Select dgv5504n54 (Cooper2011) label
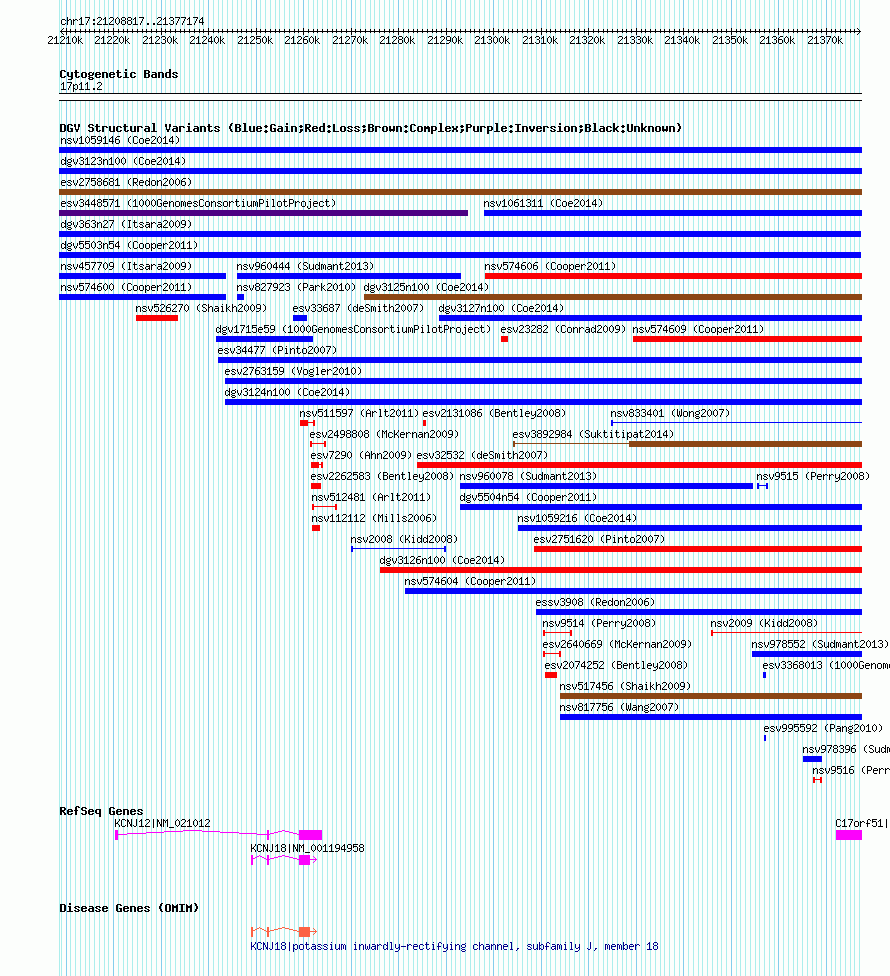 pos(528,497)
